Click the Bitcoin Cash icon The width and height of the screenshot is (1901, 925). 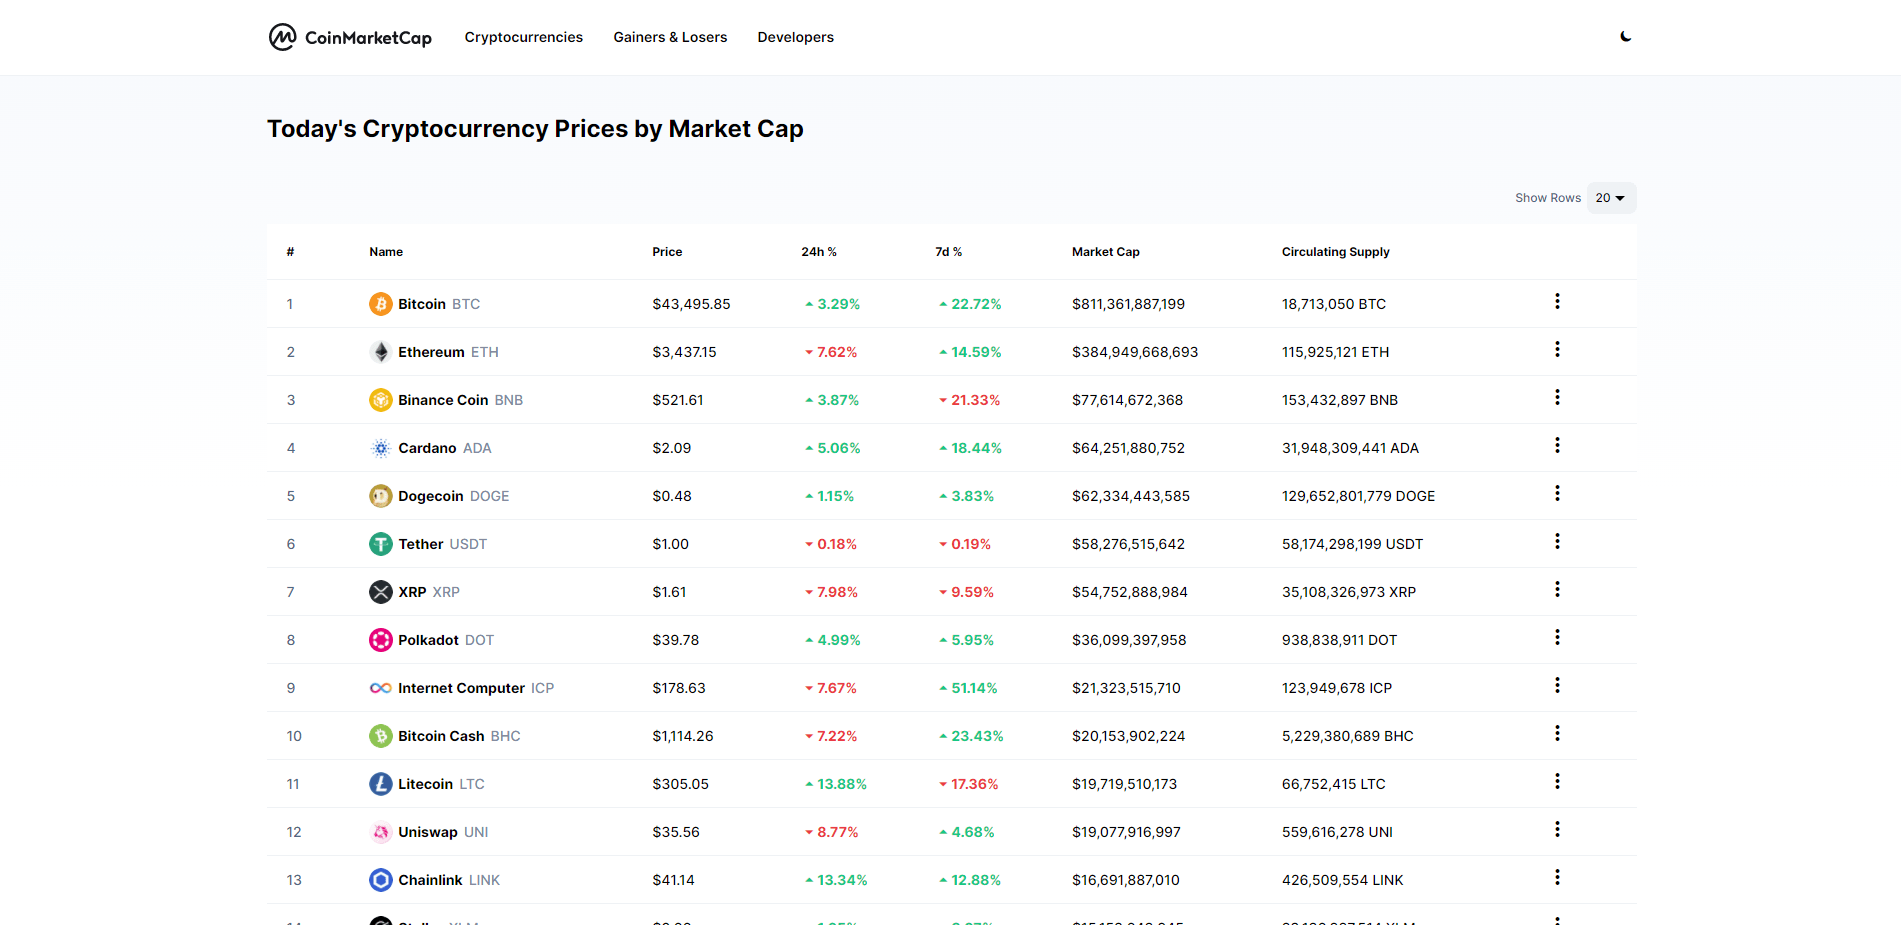381,736
